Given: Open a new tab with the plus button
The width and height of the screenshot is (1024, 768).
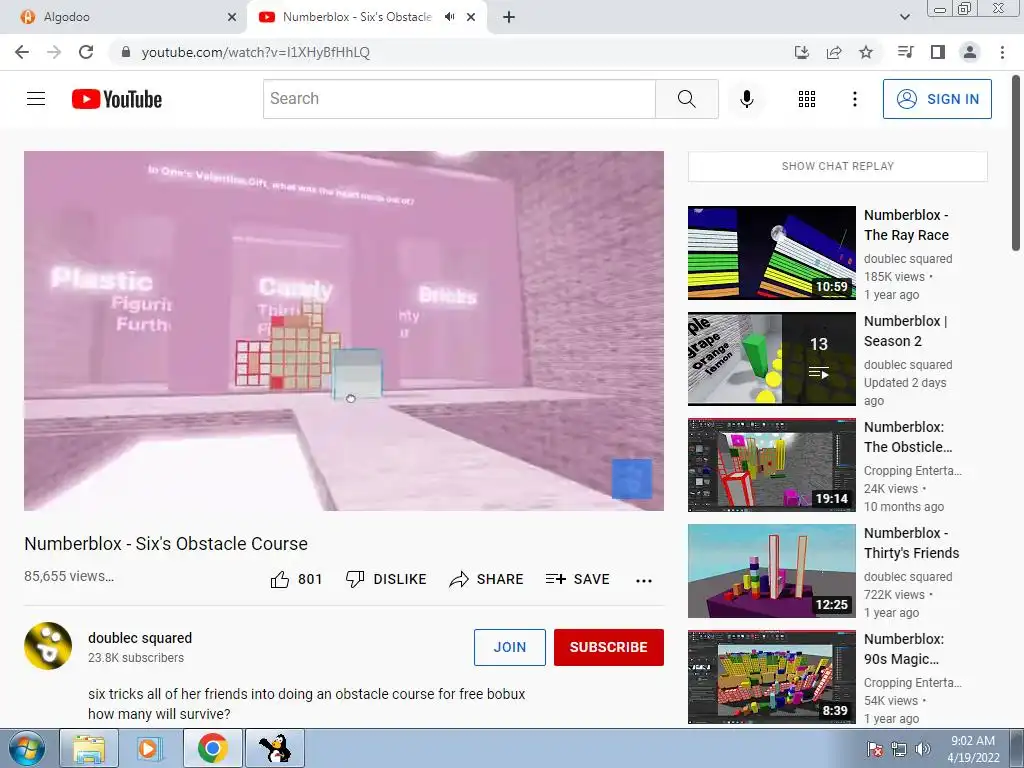Looking at the screenshot, I should [509, 17].
